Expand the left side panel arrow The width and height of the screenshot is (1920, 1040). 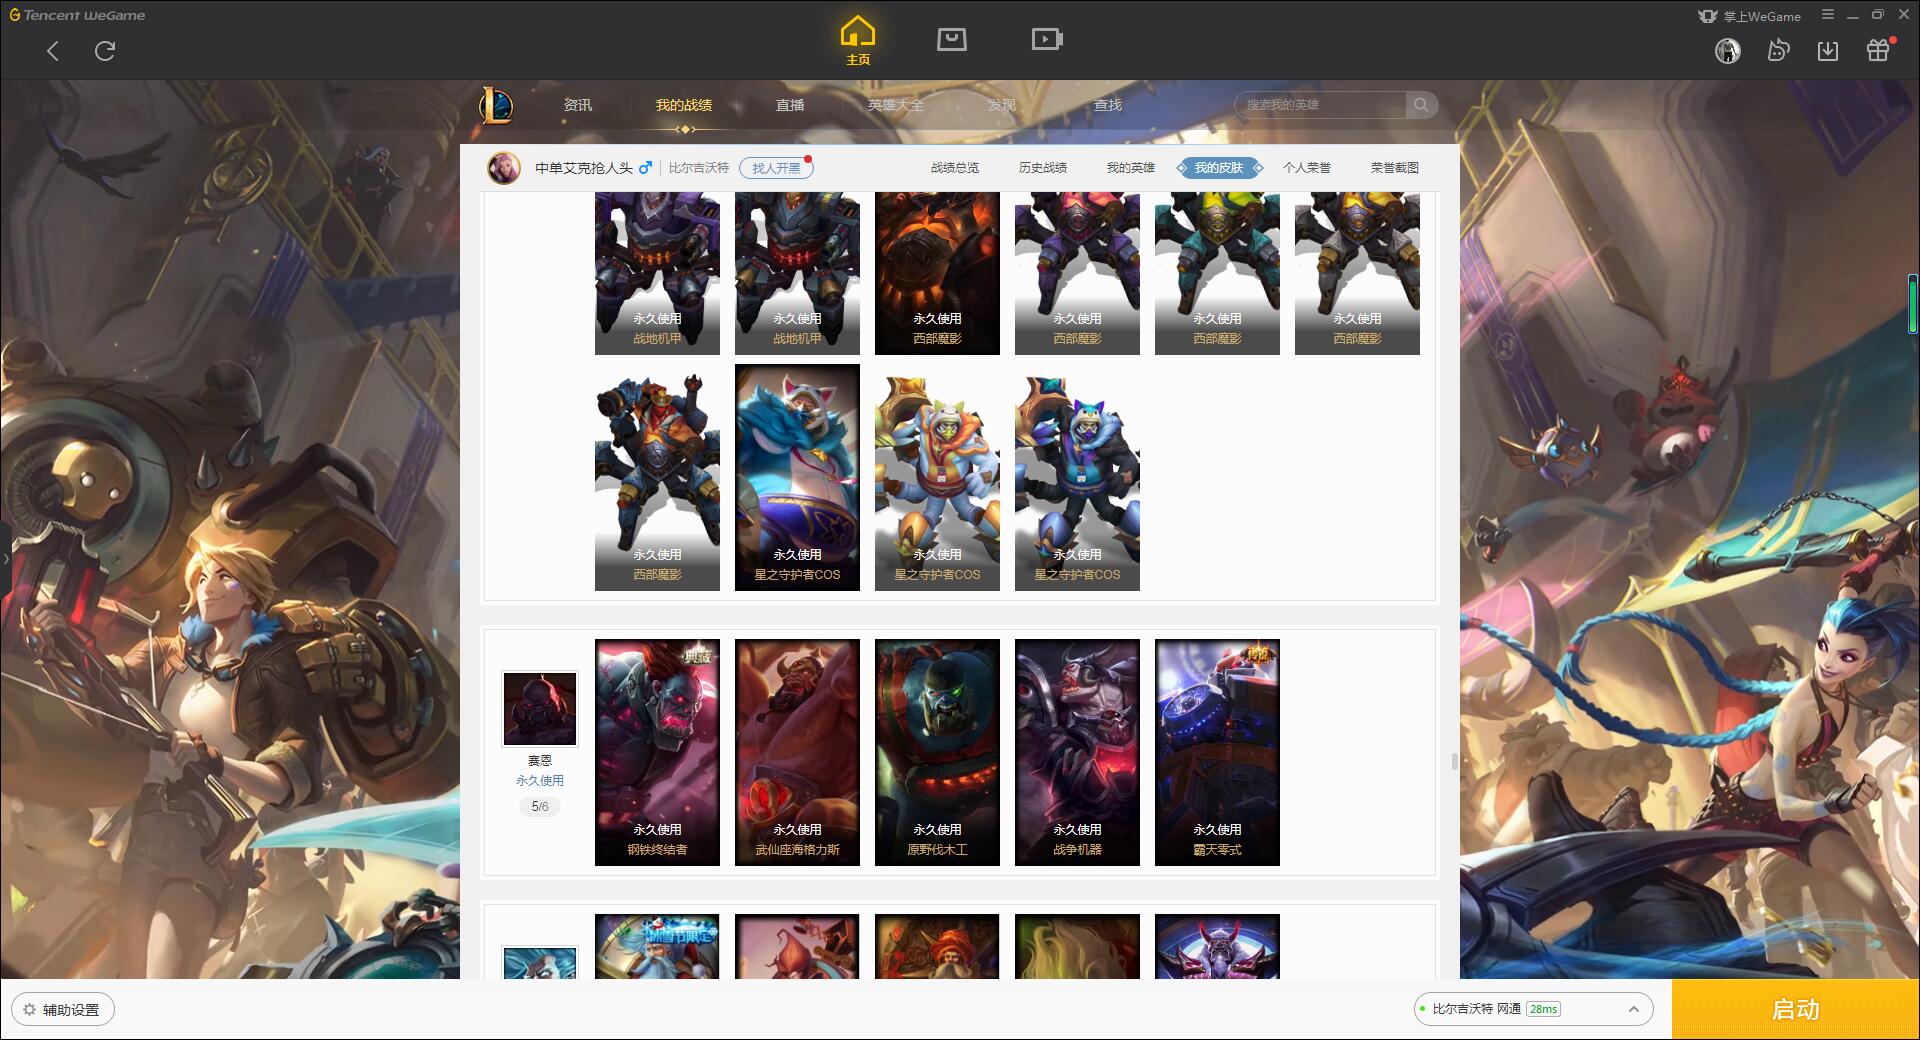click(5, 559)
